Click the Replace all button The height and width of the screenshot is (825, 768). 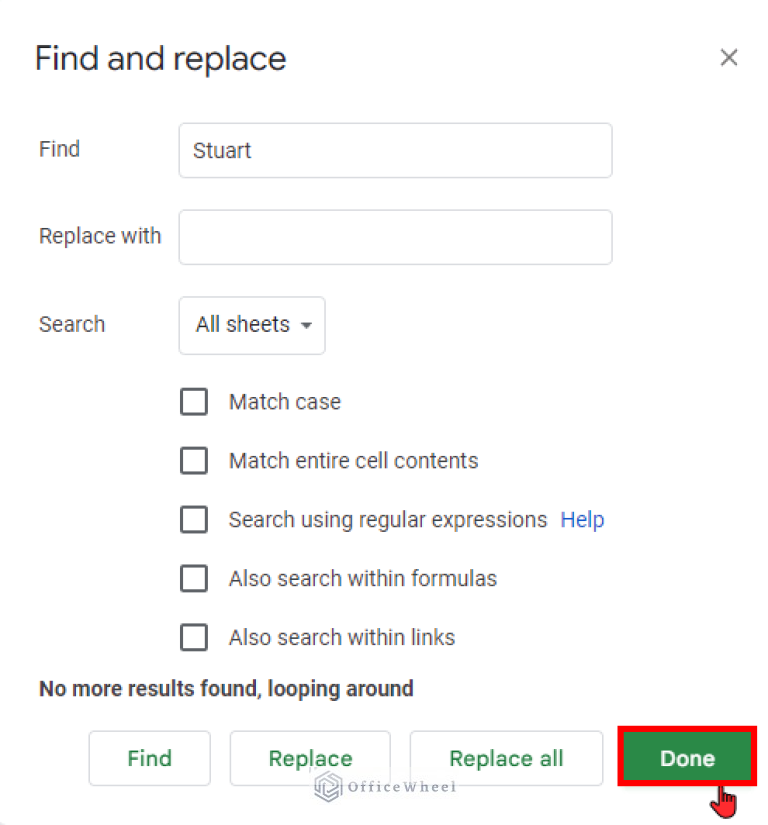pos(506,758)
